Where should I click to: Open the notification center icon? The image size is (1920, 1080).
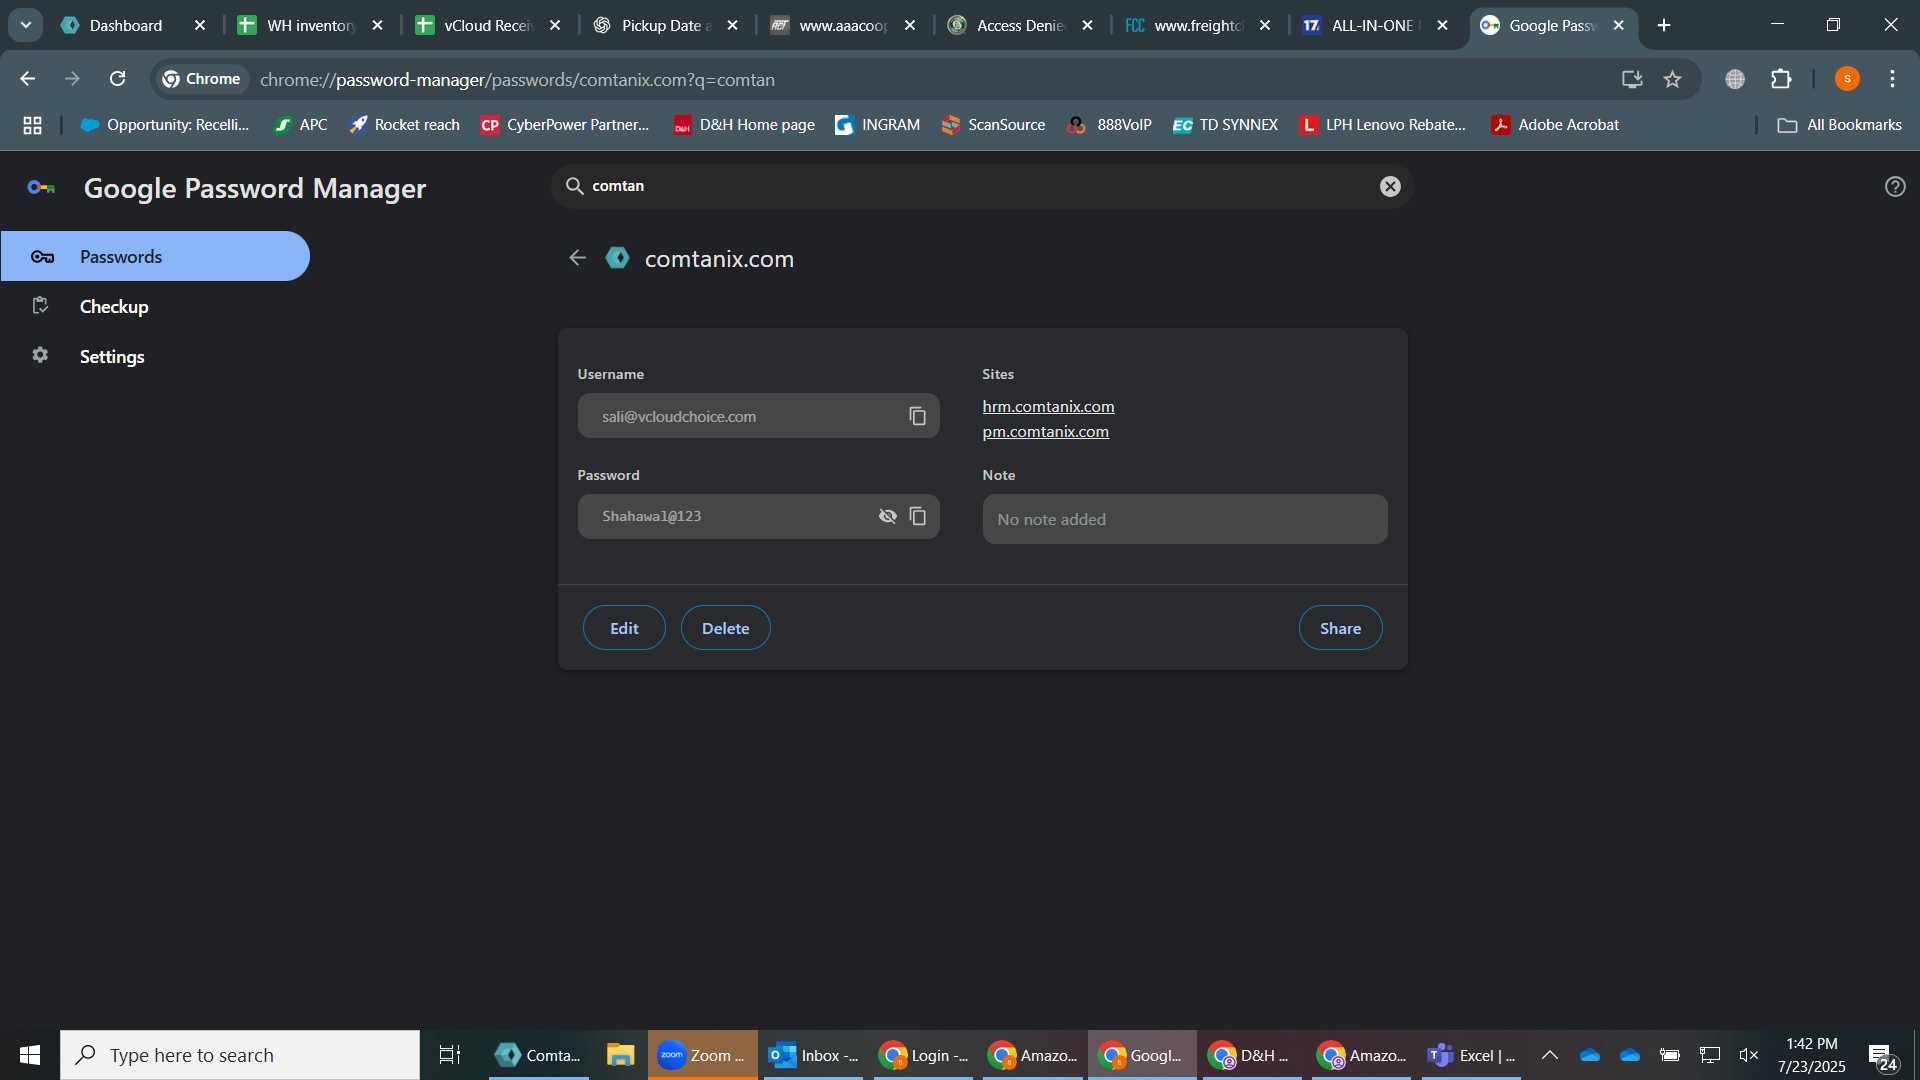pyautogui.click(x=1883, y=1057)
